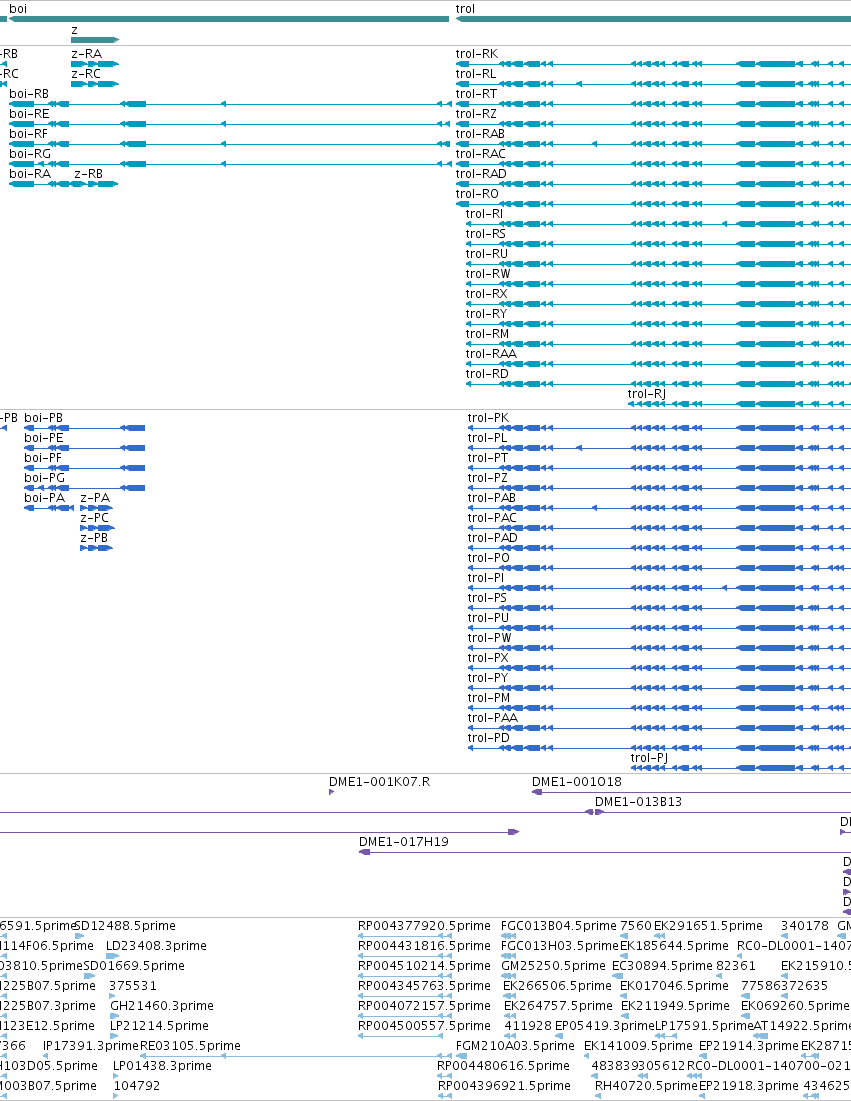The height and width of the screenshot is (1101, 851).
Task: Select transcript trol-RT
Action: click(x=653, y=104)
